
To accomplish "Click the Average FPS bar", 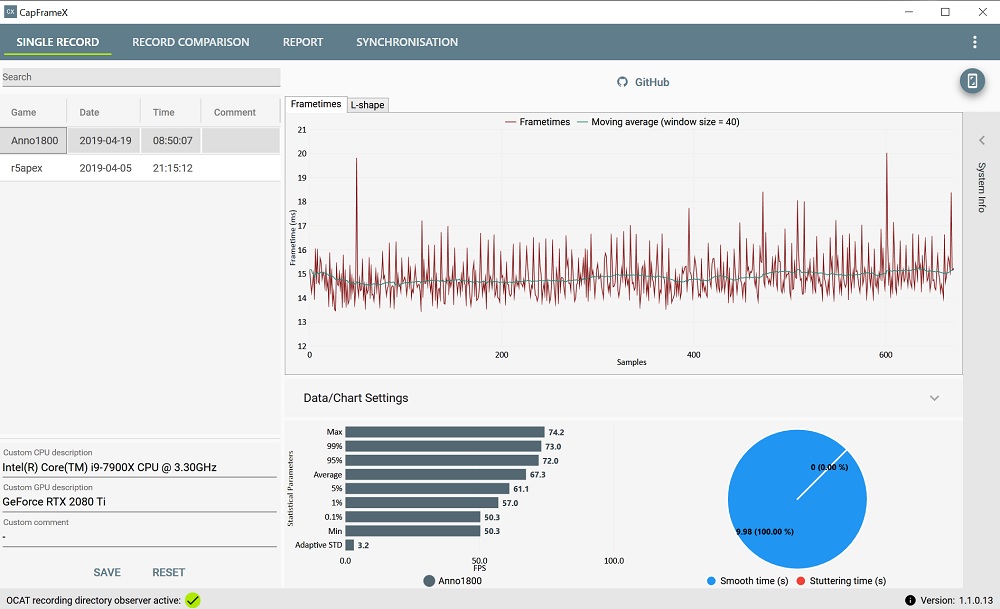I will point(436,474).
